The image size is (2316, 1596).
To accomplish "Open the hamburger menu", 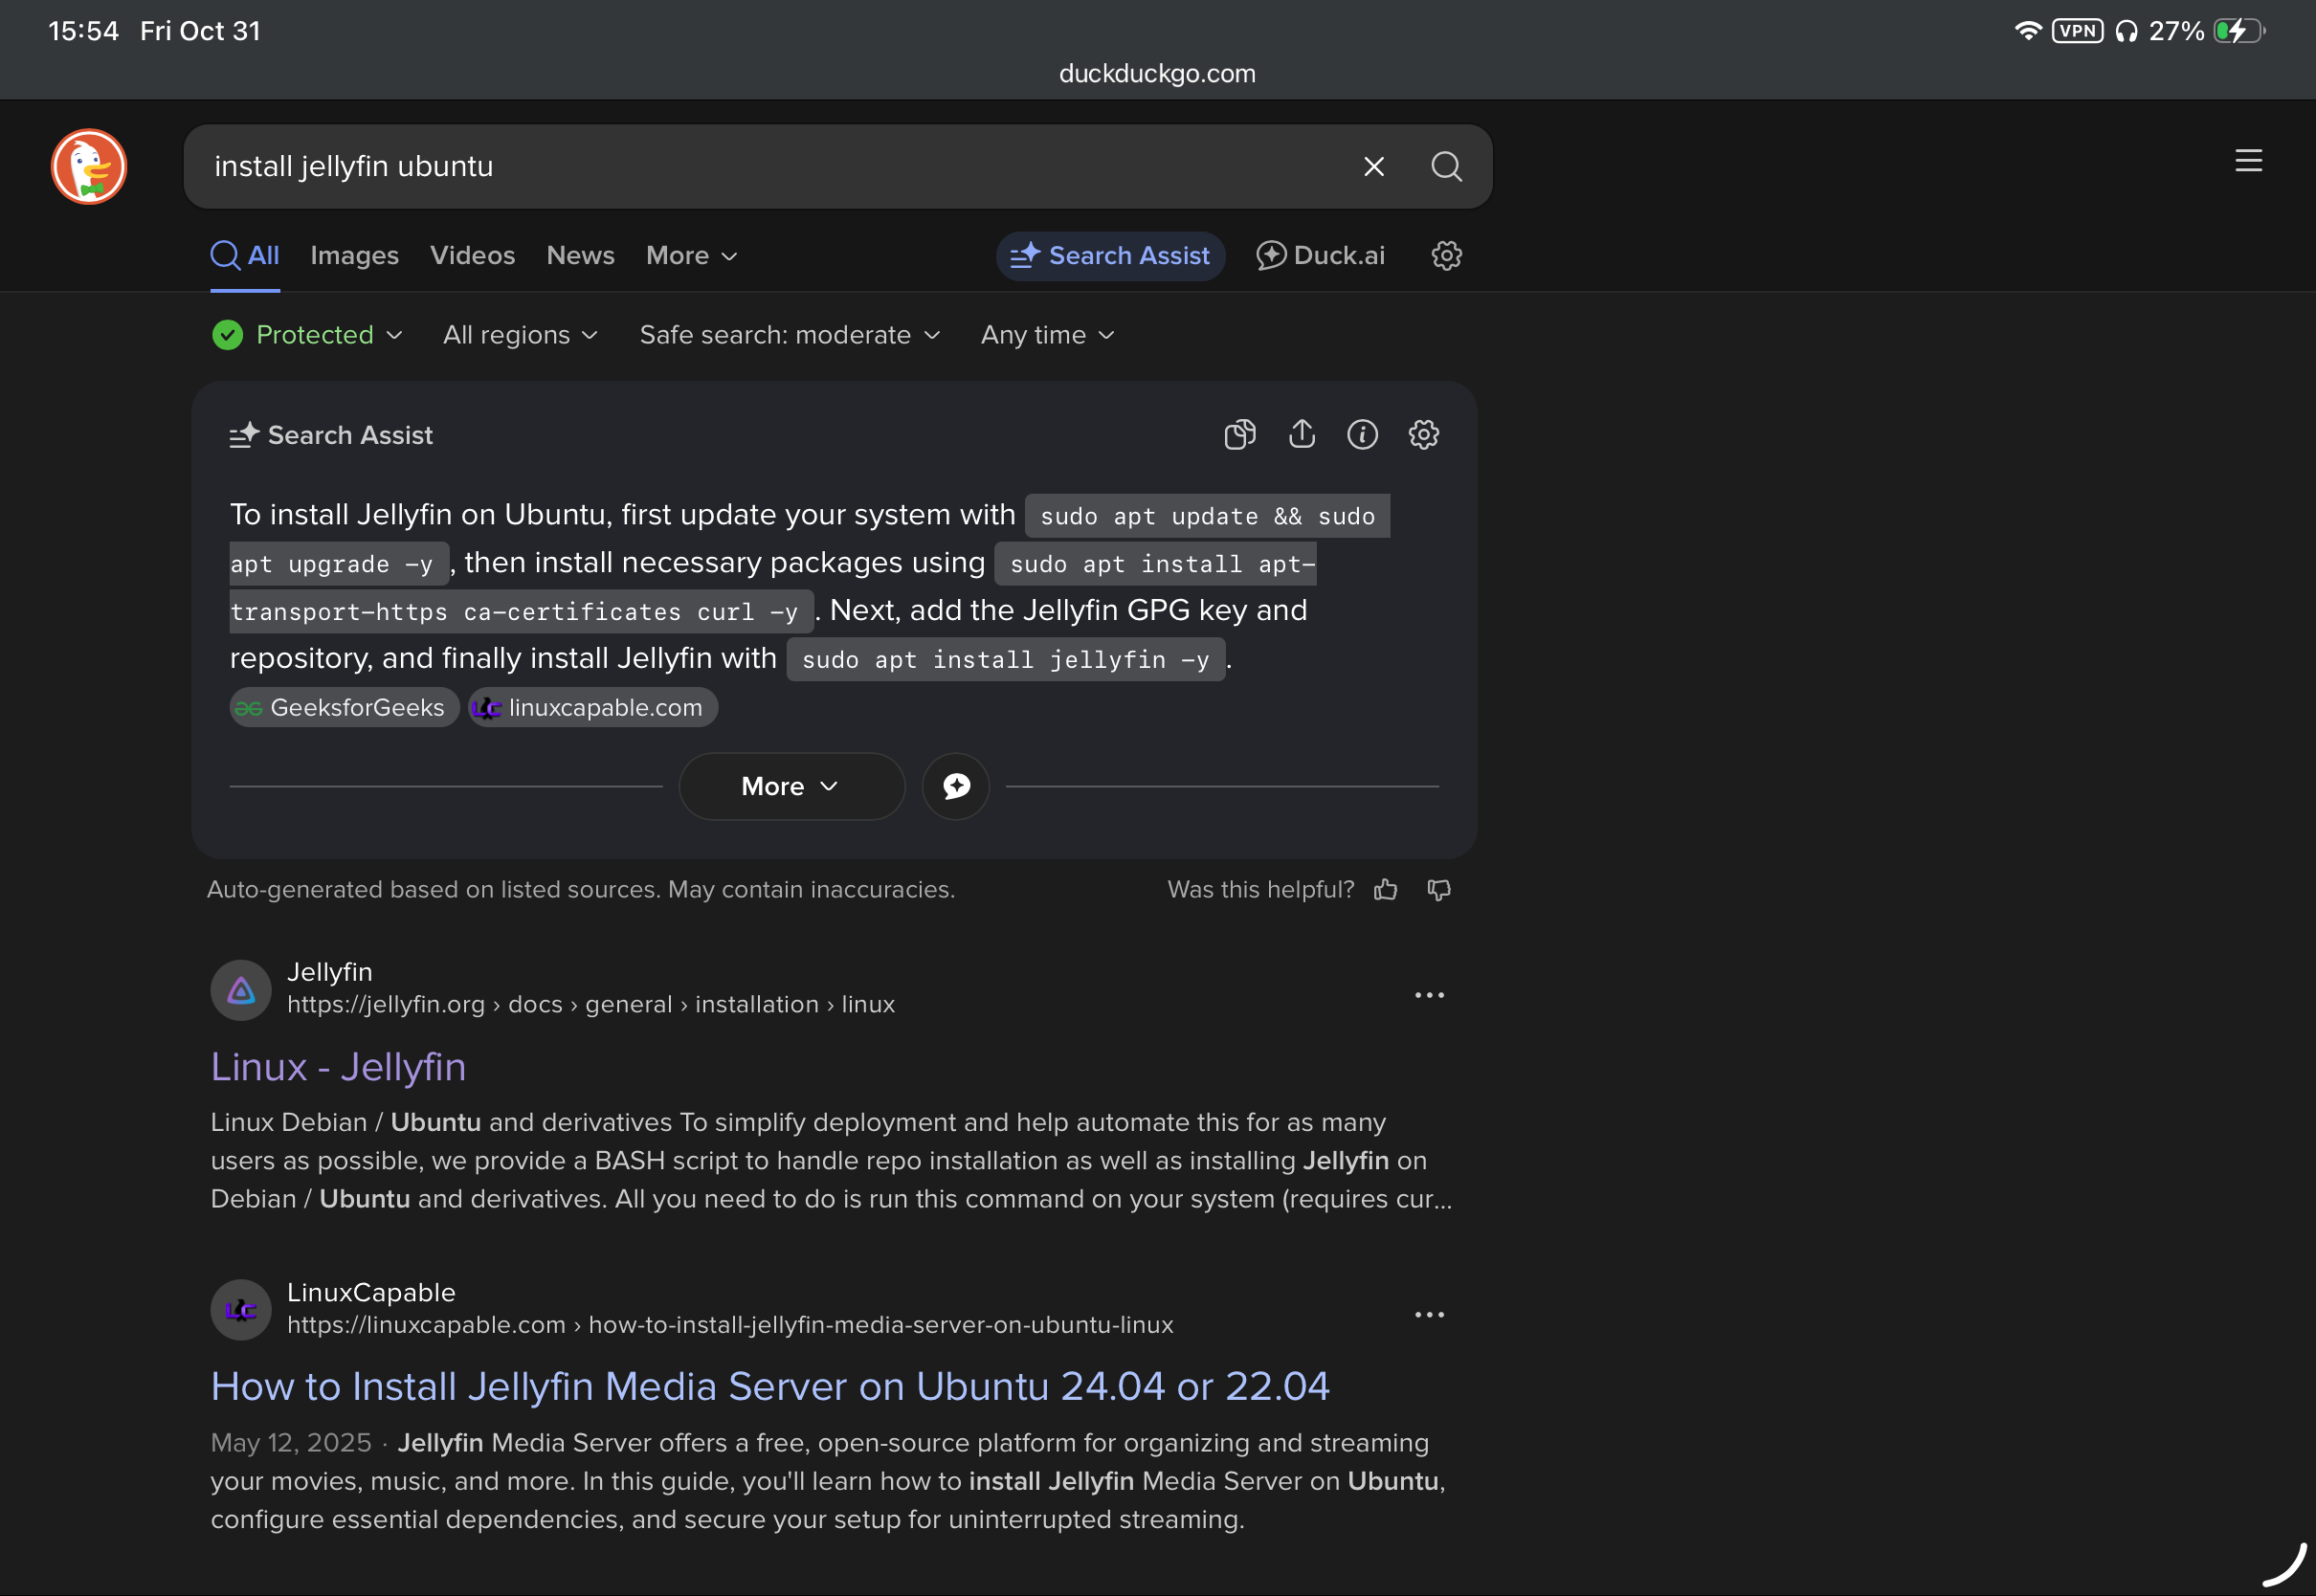I will tap(2248, 161).
